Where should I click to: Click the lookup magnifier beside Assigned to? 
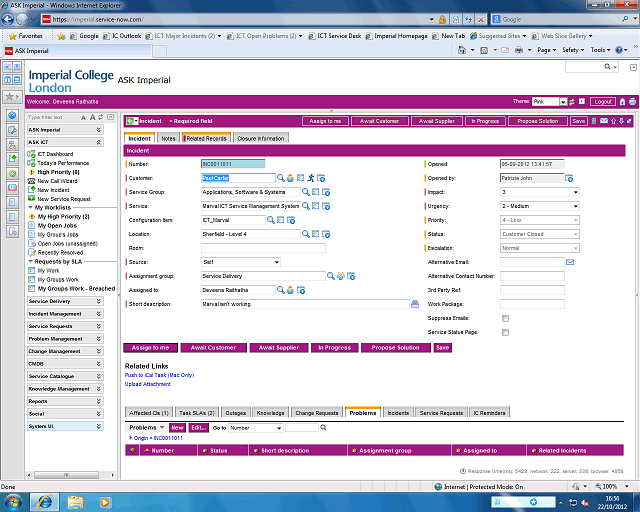[x=281, y=289]
